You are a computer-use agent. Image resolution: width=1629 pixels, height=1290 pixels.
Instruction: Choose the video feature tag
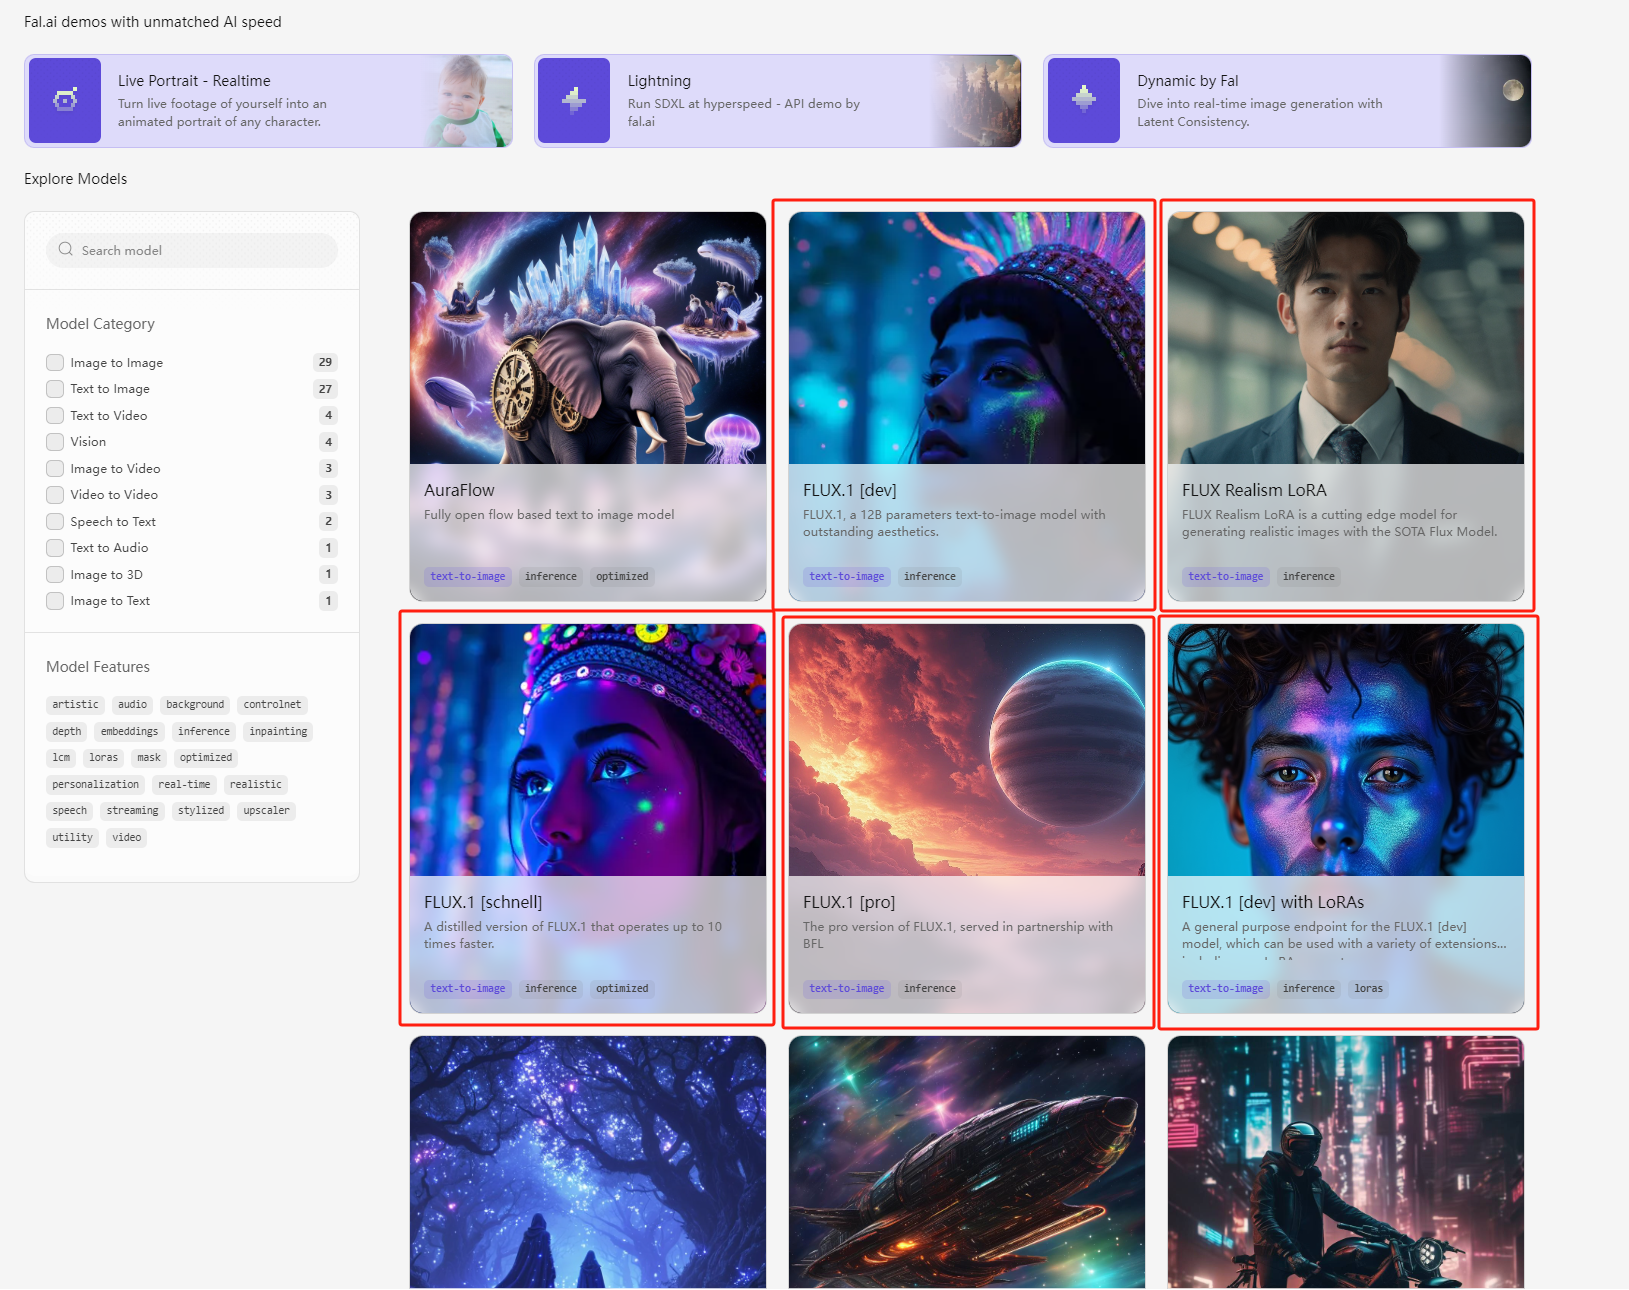pos(127,838)
